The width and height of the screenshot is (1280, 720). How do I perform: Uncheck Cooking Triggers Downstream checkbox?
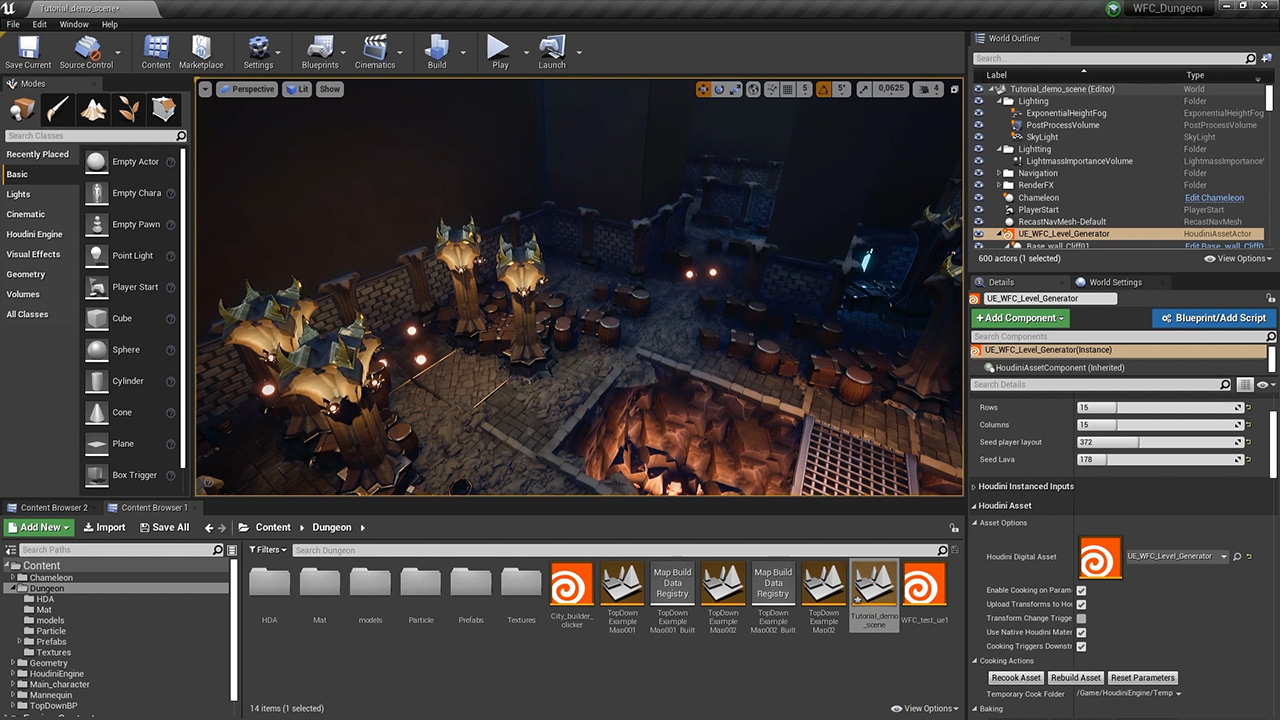pyautogui.click(x=1081, y=646)
